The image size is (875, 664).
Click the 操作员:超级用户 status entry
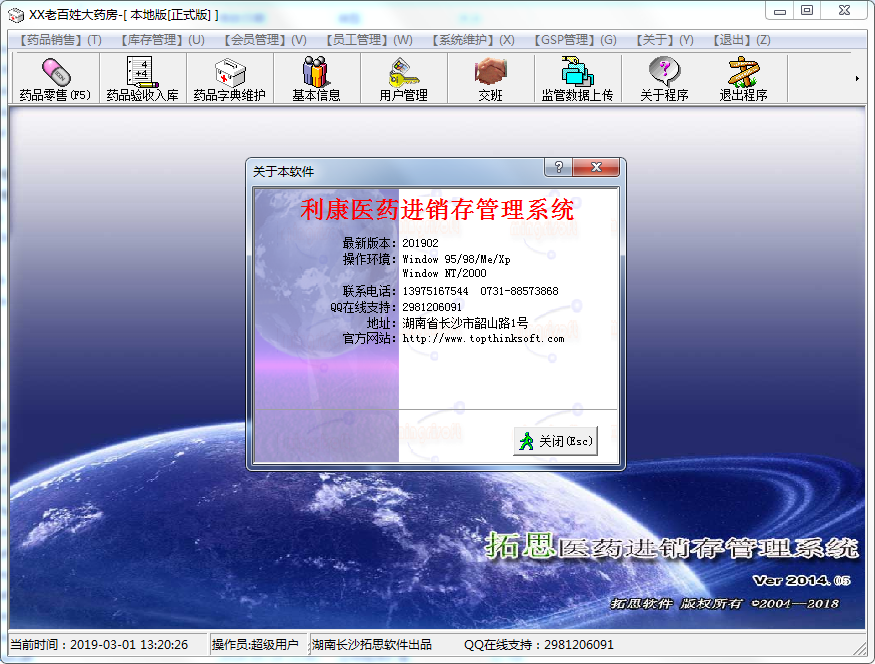click(x=255, y=645)
